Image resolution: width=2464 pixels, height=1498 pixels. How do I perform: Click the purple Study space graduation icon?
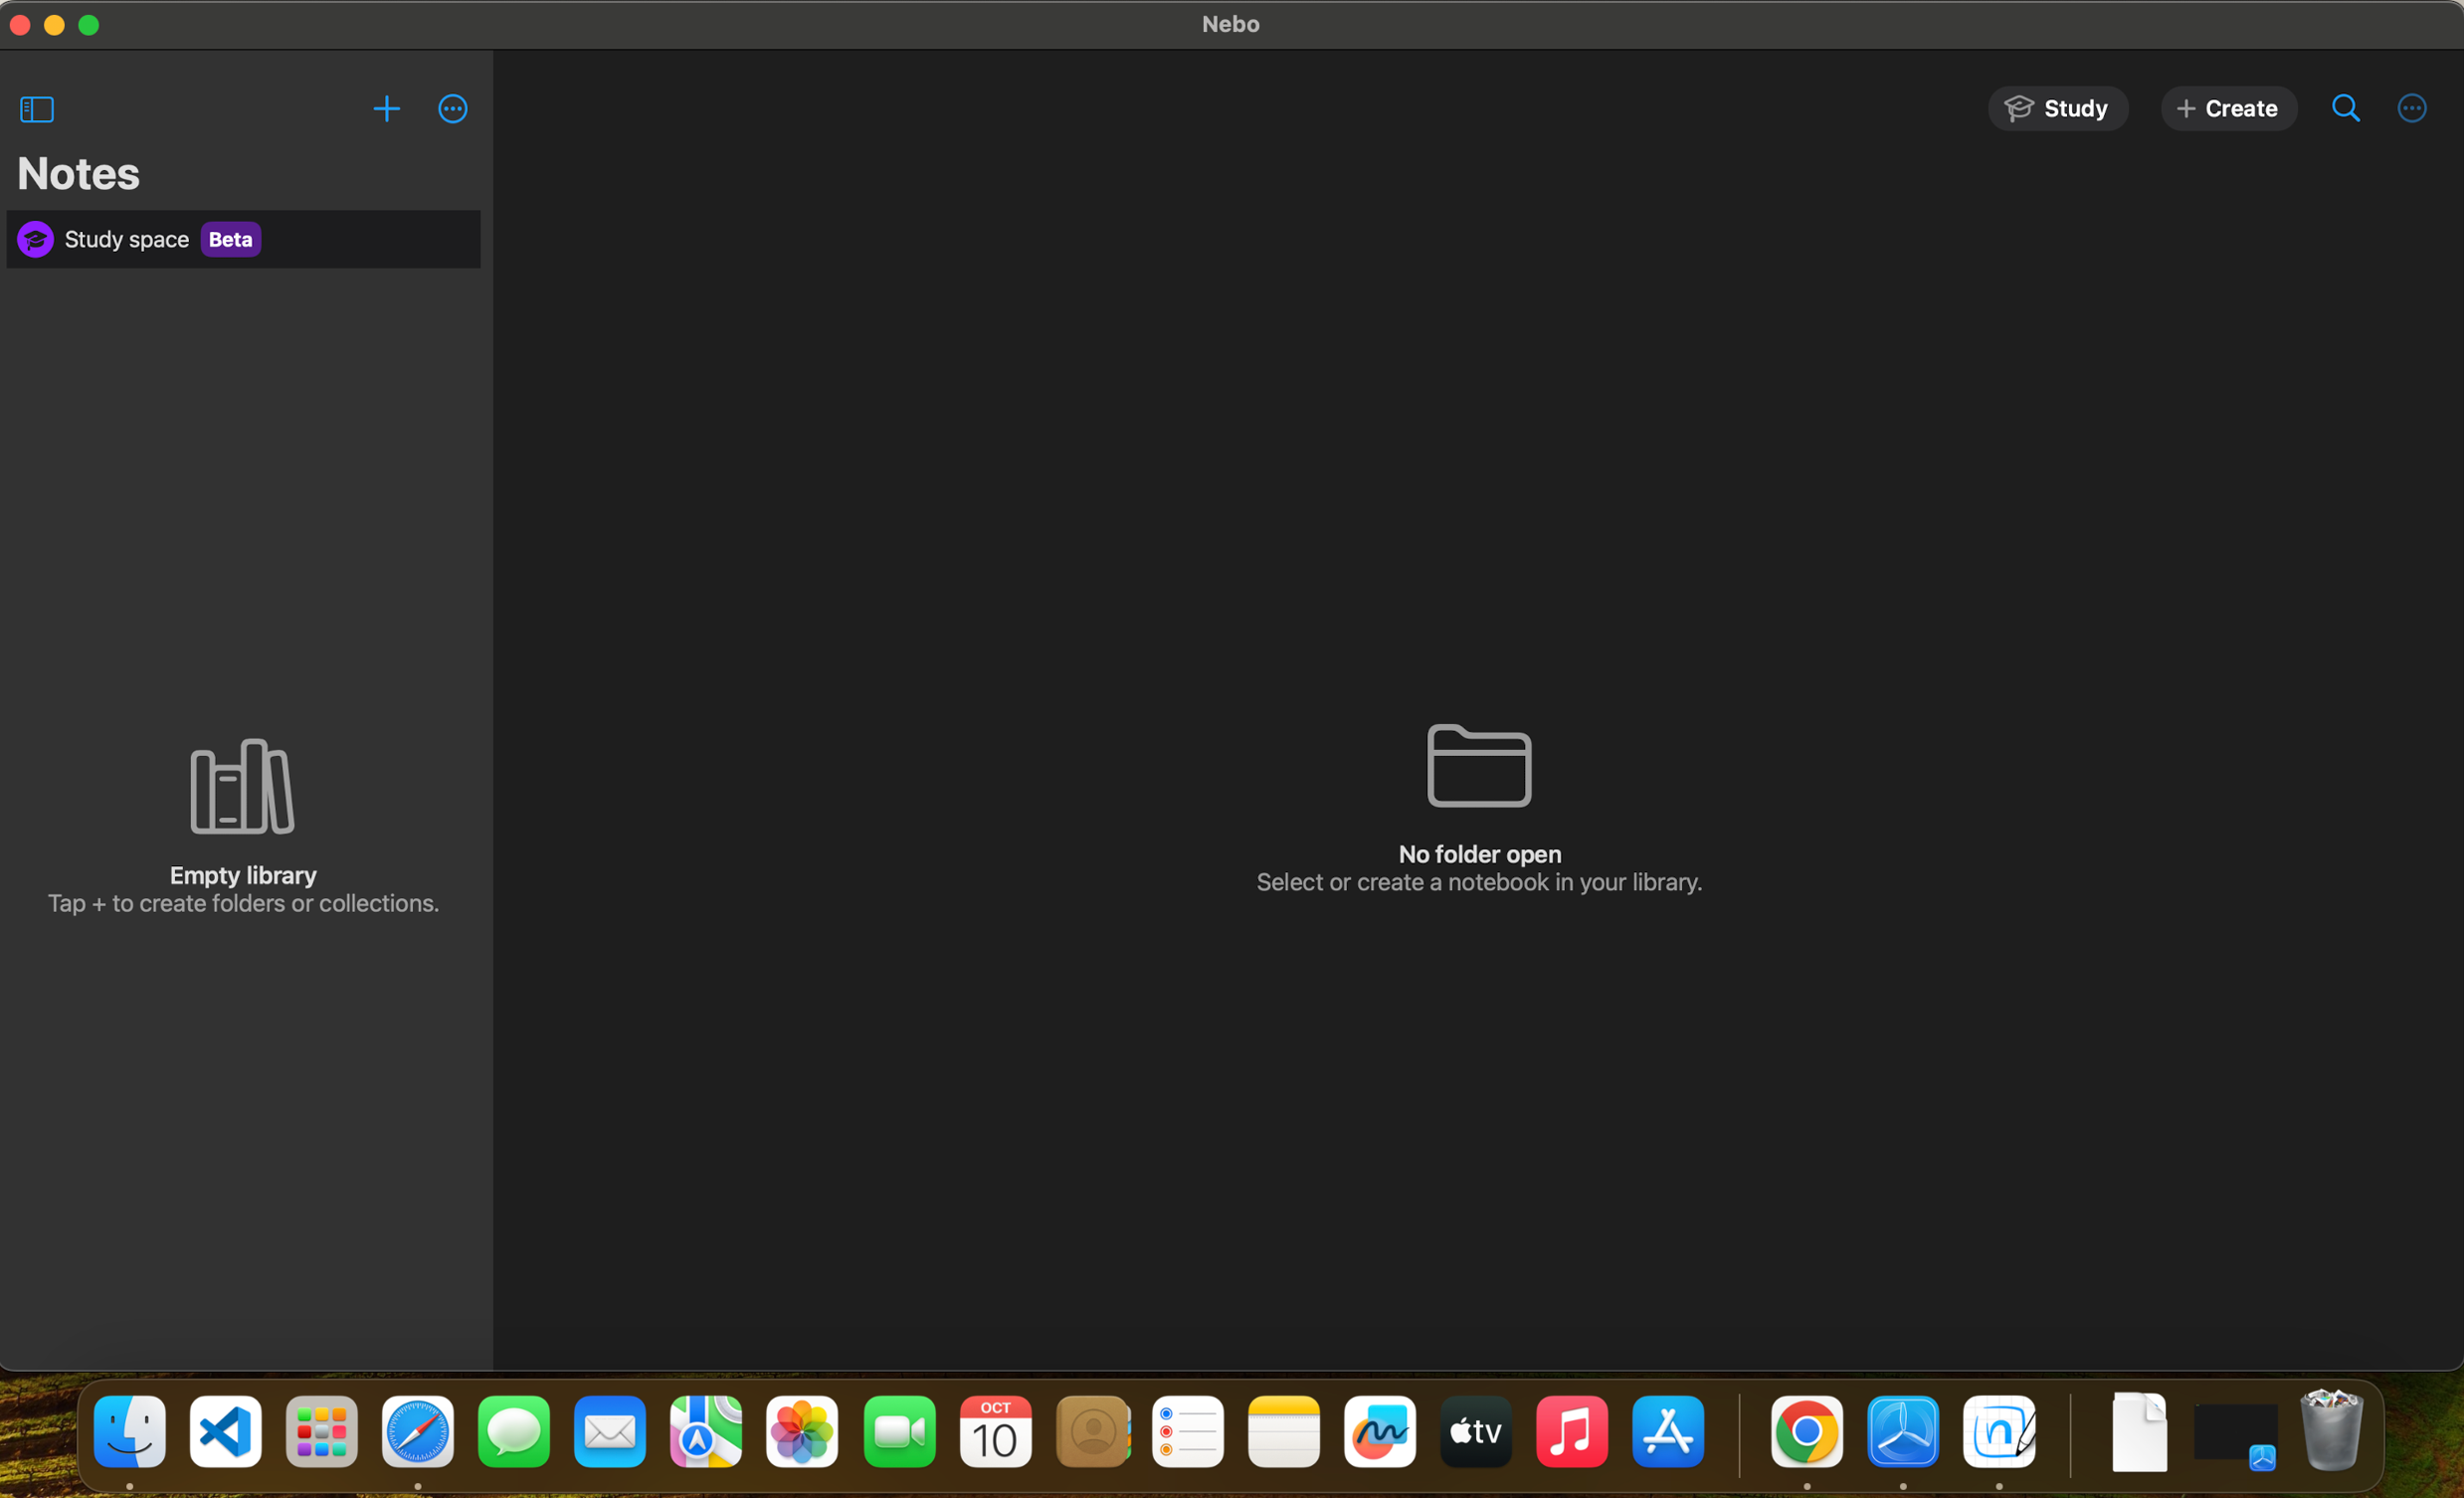[x=36, y=240]
